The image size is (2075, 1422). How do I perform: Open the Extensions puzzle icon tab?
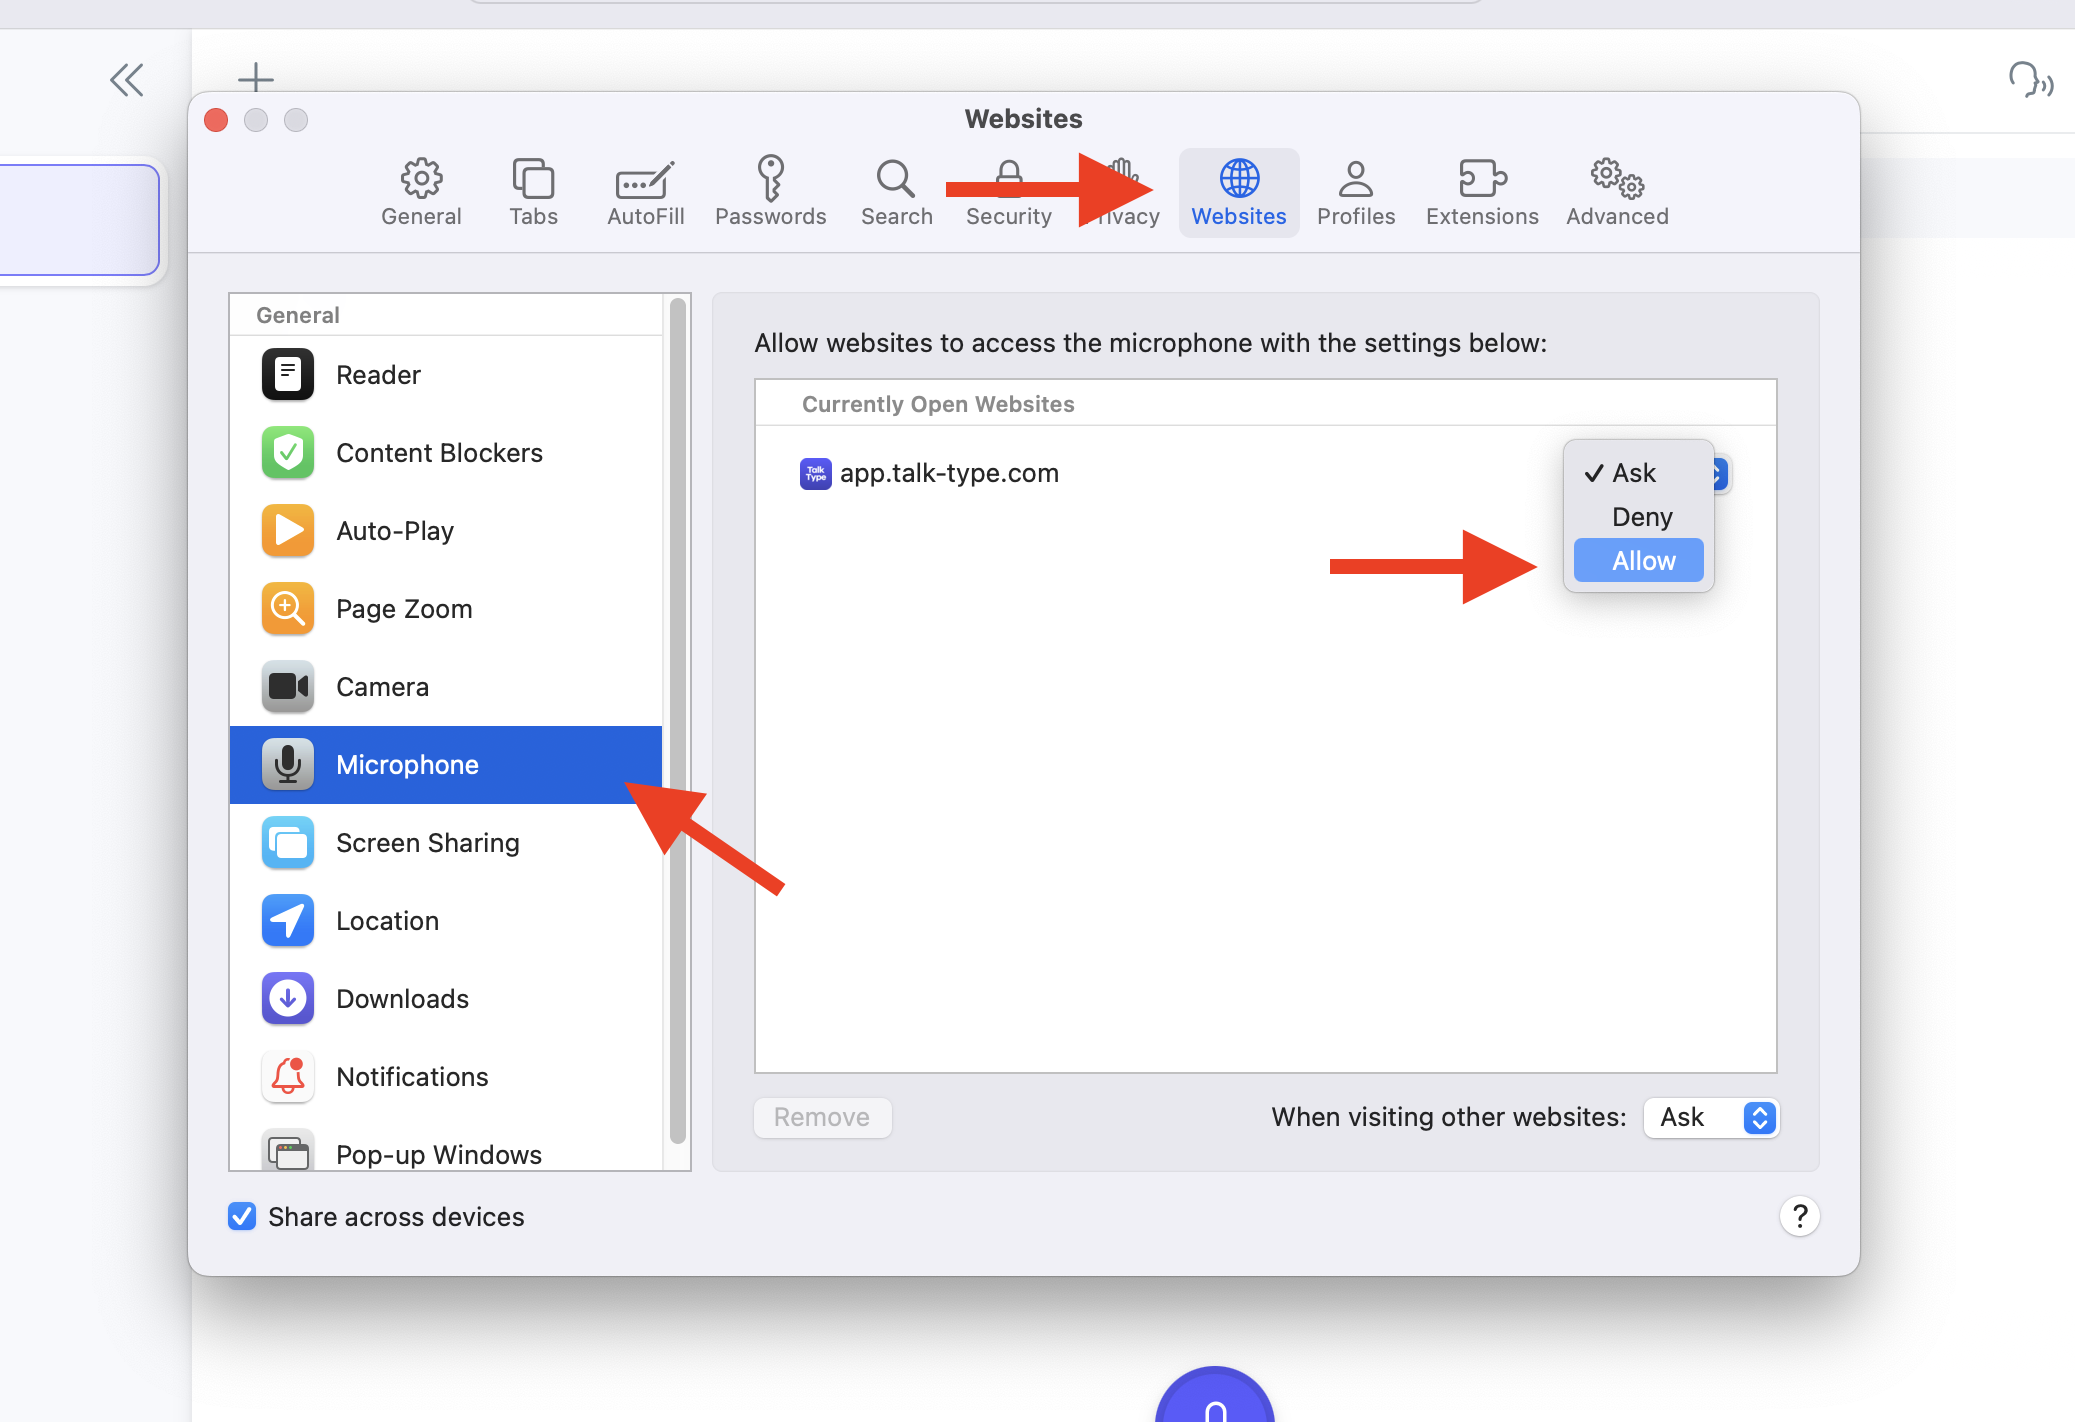1482,178
